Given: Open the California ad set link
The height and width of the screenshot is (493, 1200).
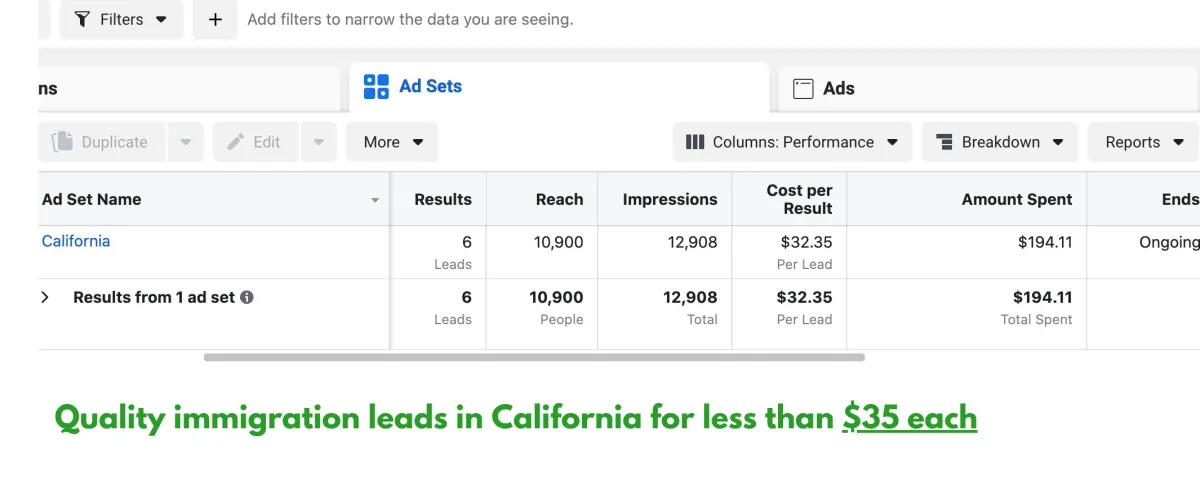Looking at the screenshot, I should [76, 241].
